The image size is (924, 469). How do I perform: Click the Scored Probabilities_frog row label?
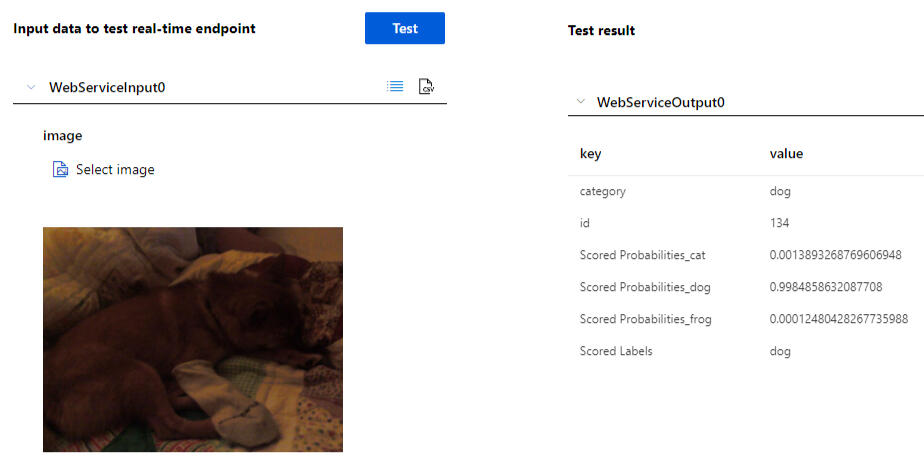point(645,319)
